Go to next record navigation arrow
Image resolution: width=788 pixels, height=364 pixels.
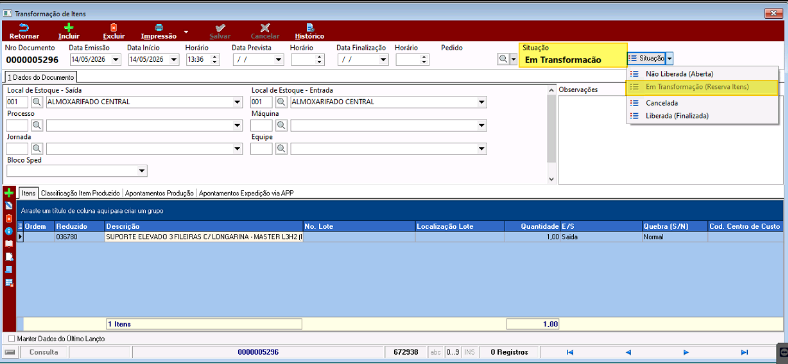(686, 352)
